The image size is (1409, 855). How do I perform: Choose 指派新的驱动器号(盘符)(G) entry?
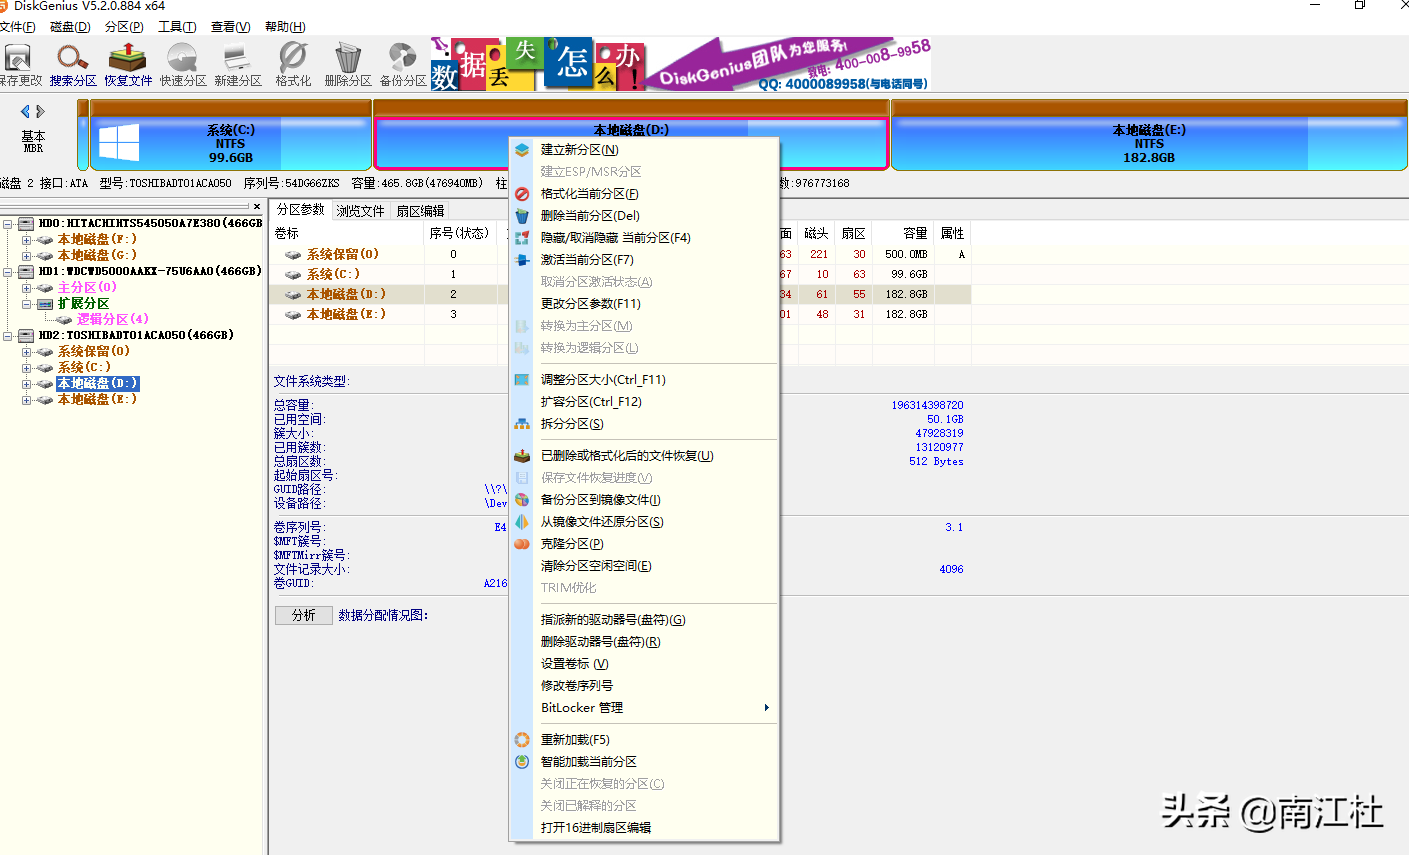coord(644,620)
